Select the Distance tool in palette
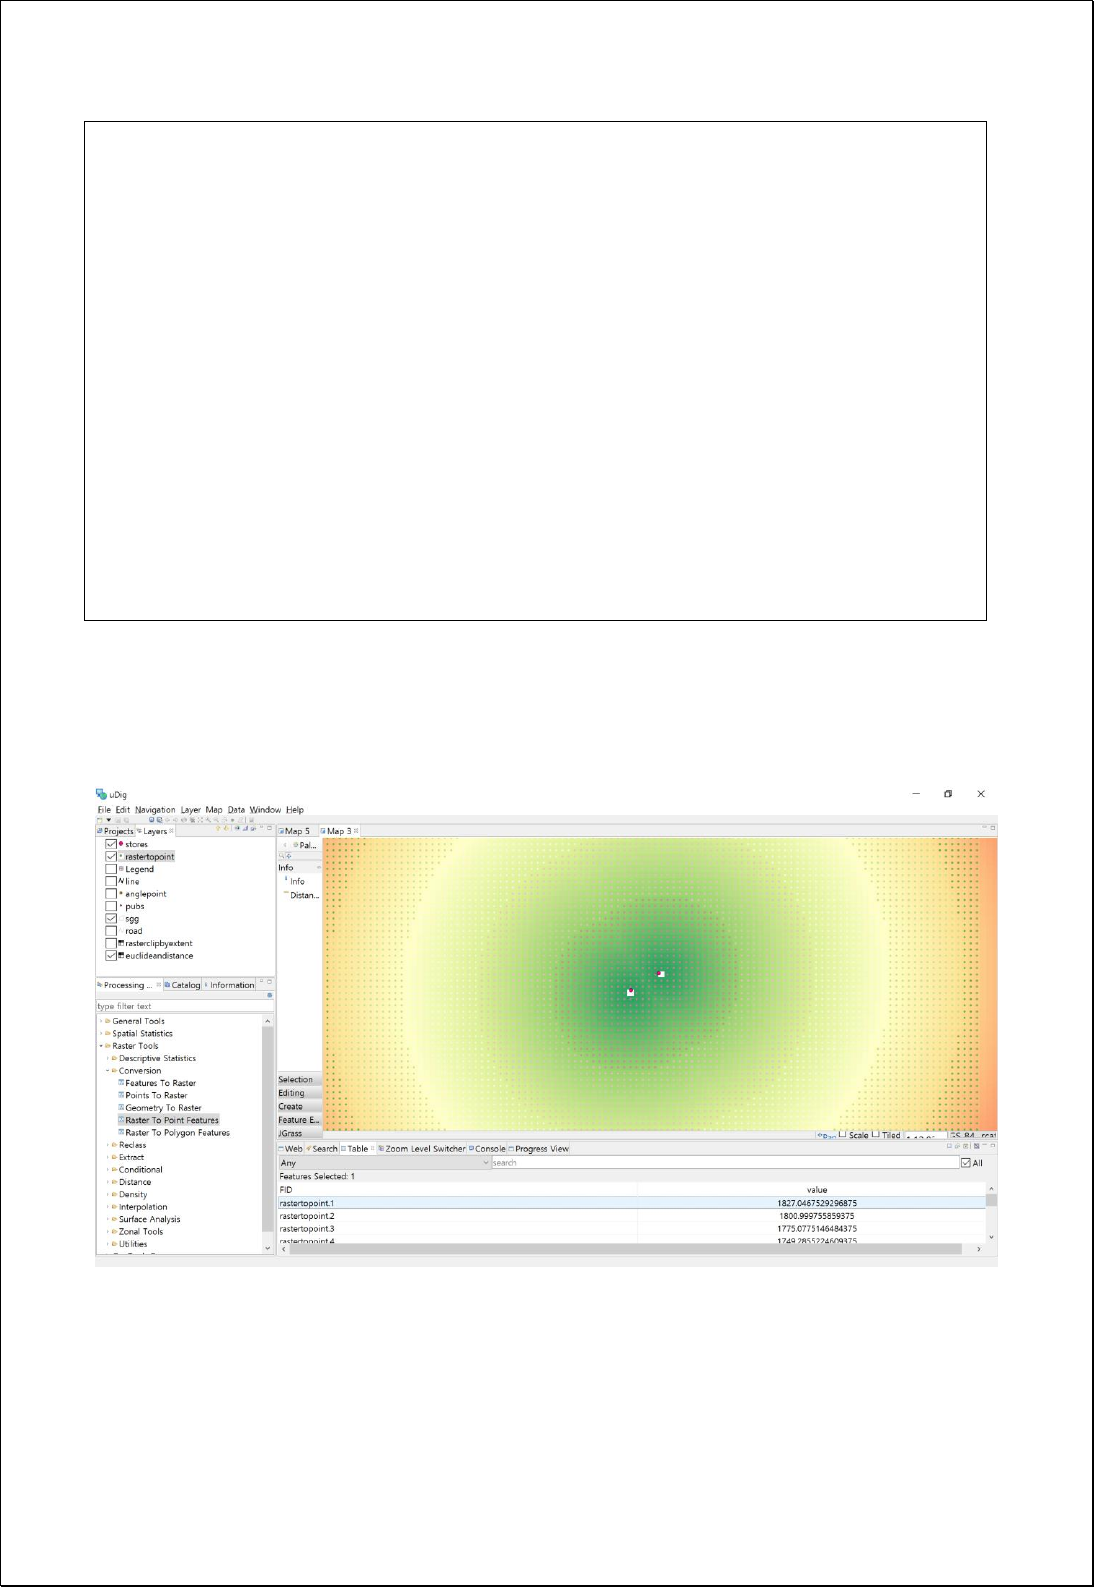 [303, 895]
